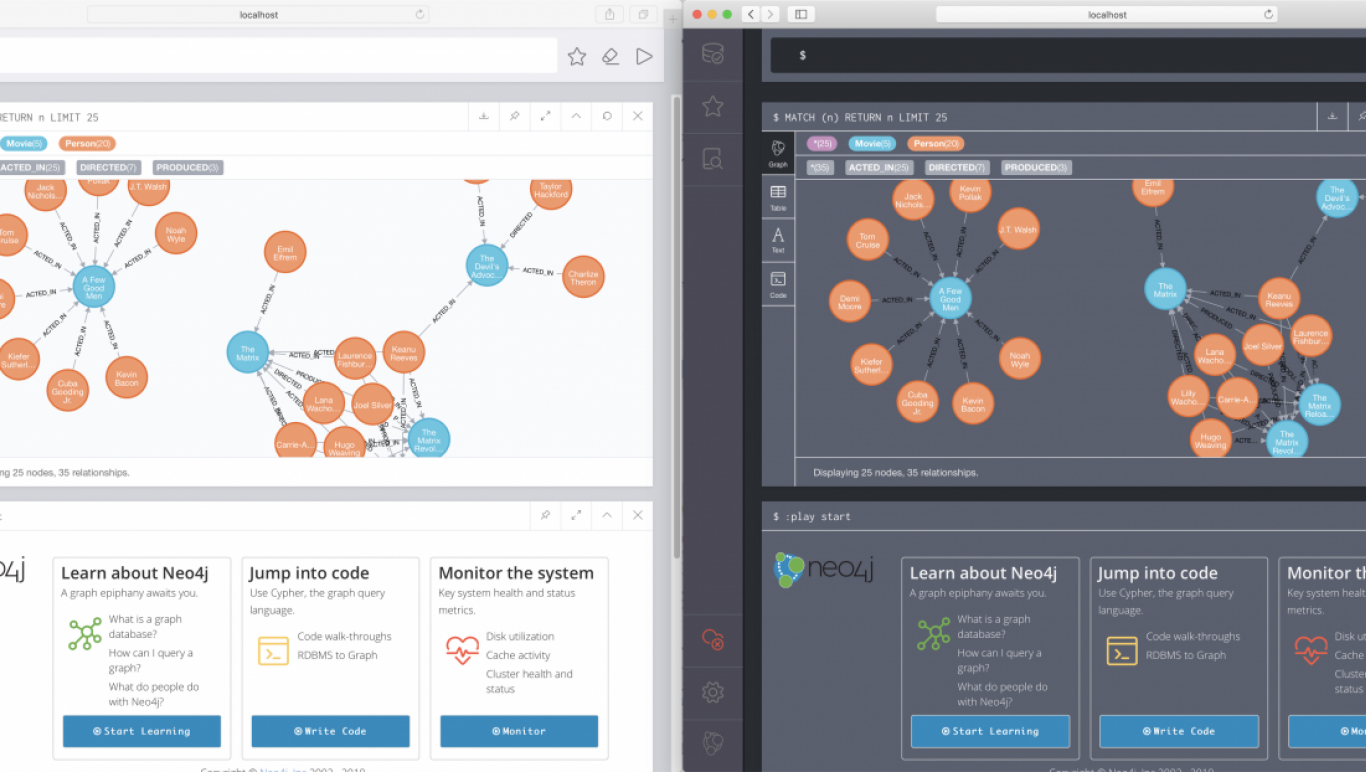Select the *(35) relationship chip in dark window

820,168
